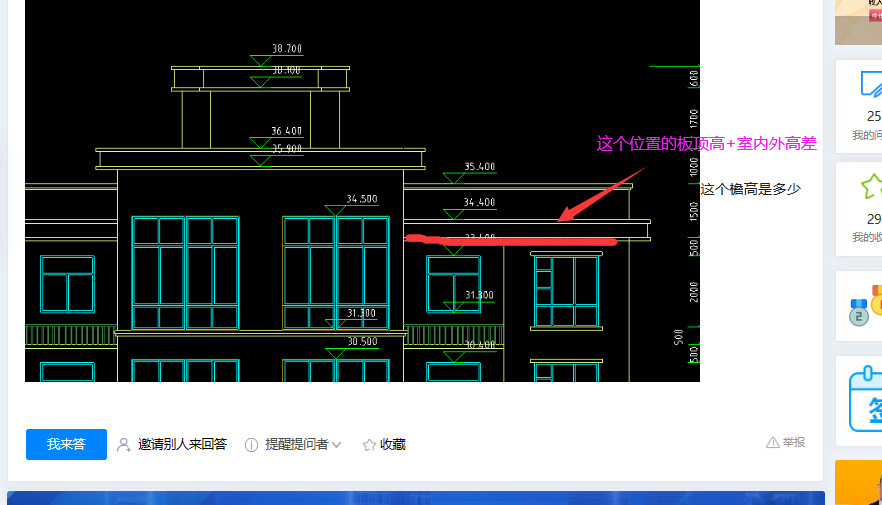This screenshot has height=505, width=882.
Task: Click the magenta 这个位置的板顶高+室内外高差 note
Action: coord(706,144)
